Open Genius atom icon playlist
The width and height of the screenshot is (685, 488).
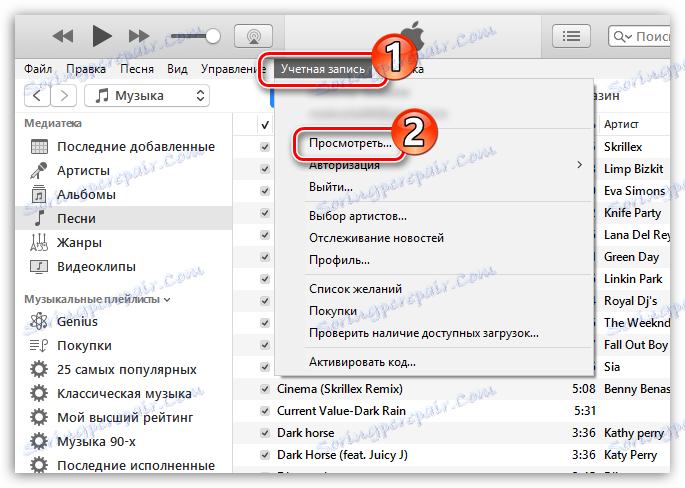tap(39, 322)
